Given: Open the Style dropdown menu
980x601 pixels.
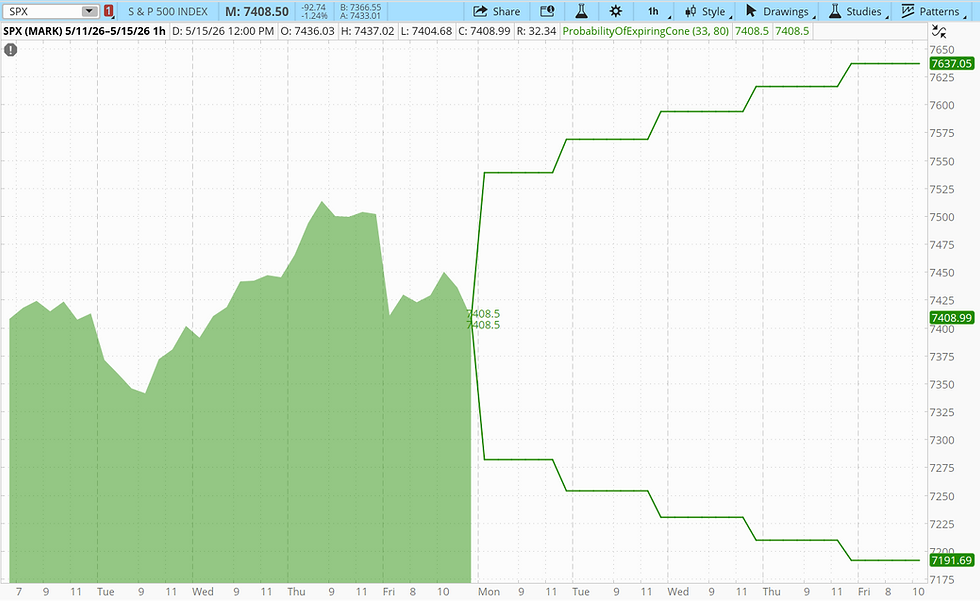Looking at the screenshot, I should 706,11.
